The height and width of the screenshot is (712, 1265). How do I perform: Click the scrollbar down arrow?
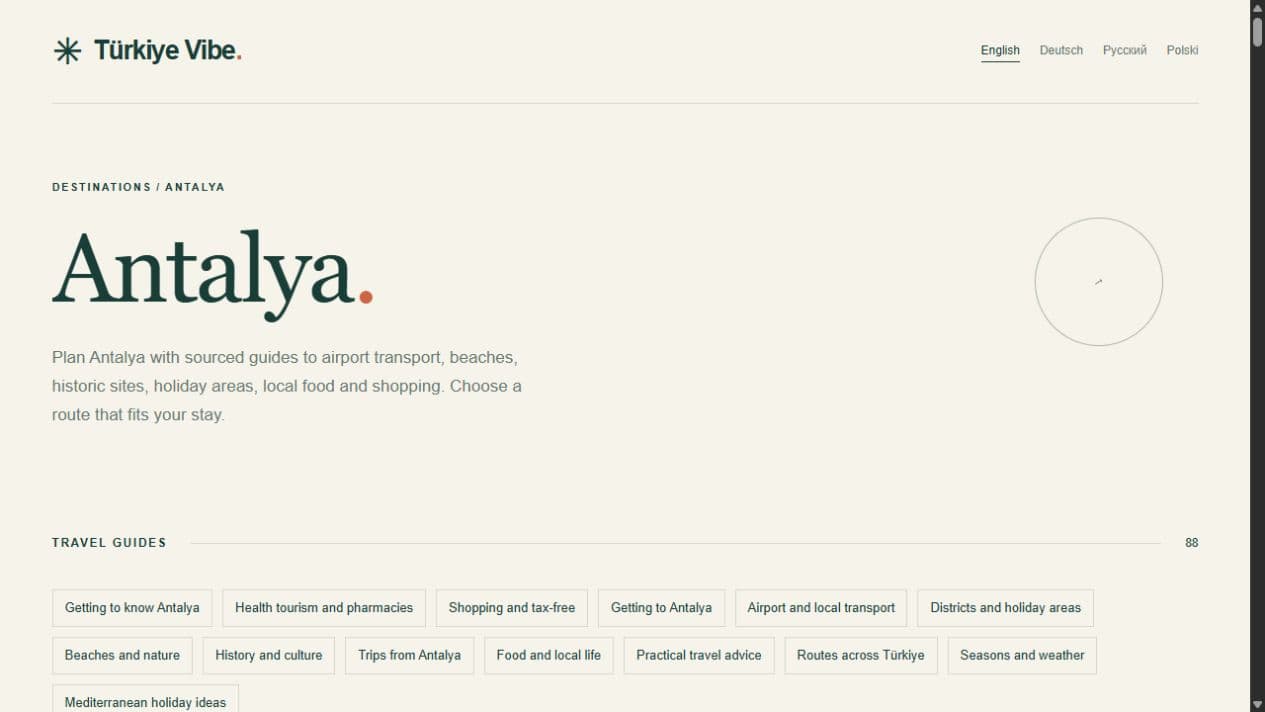(x=1257, y=704)
